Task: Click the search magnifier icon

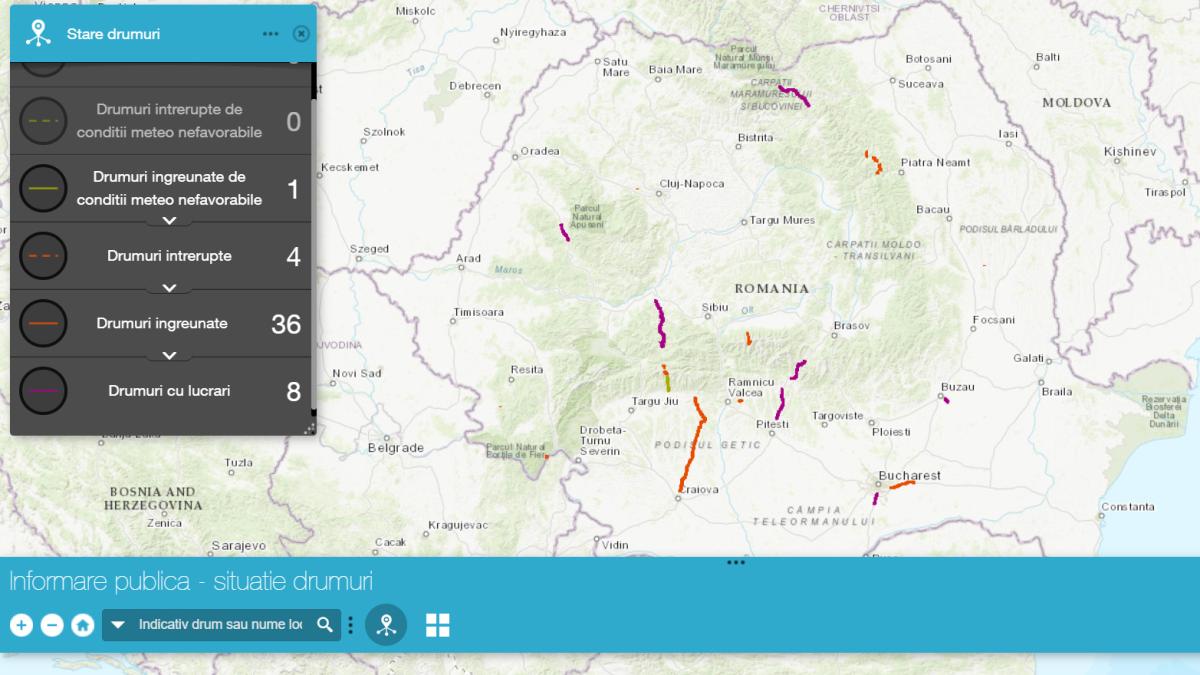Action: (x=325, y=625)
